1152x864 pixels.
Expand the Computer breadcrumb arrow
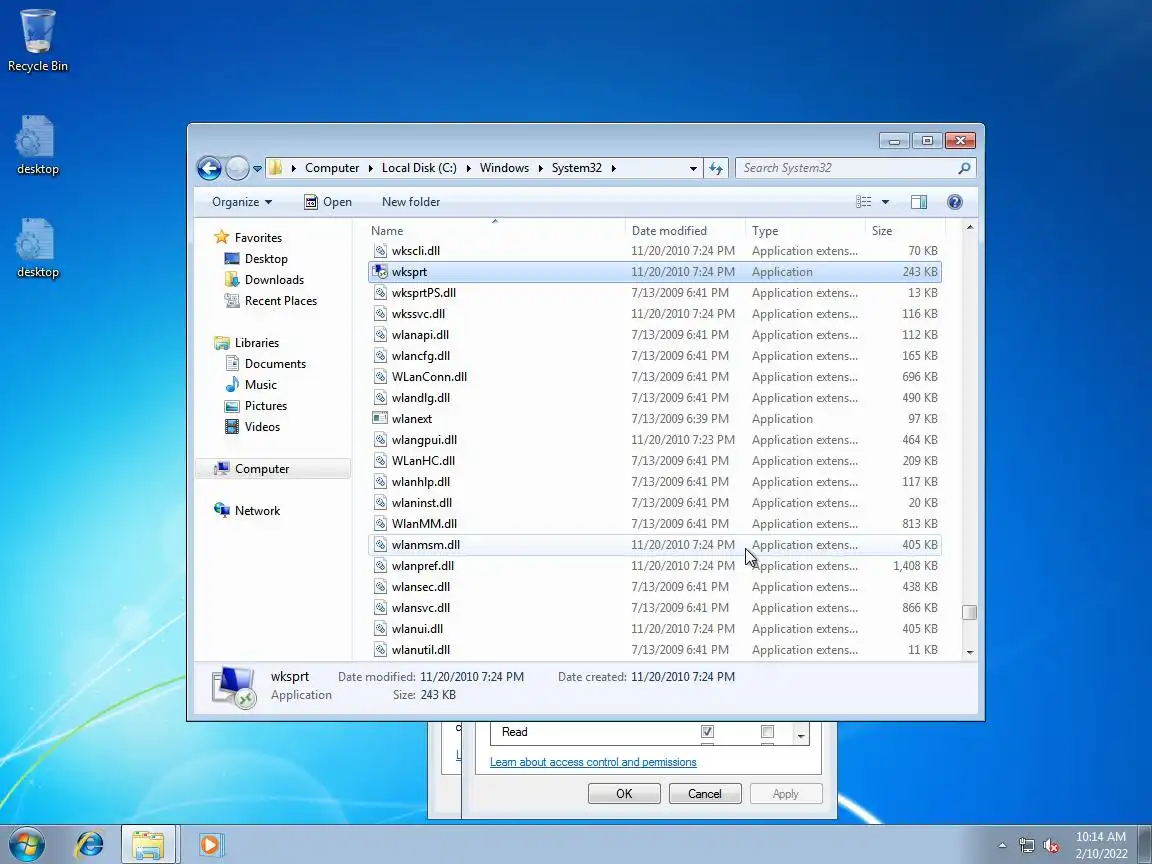click(x=370, y=168)
